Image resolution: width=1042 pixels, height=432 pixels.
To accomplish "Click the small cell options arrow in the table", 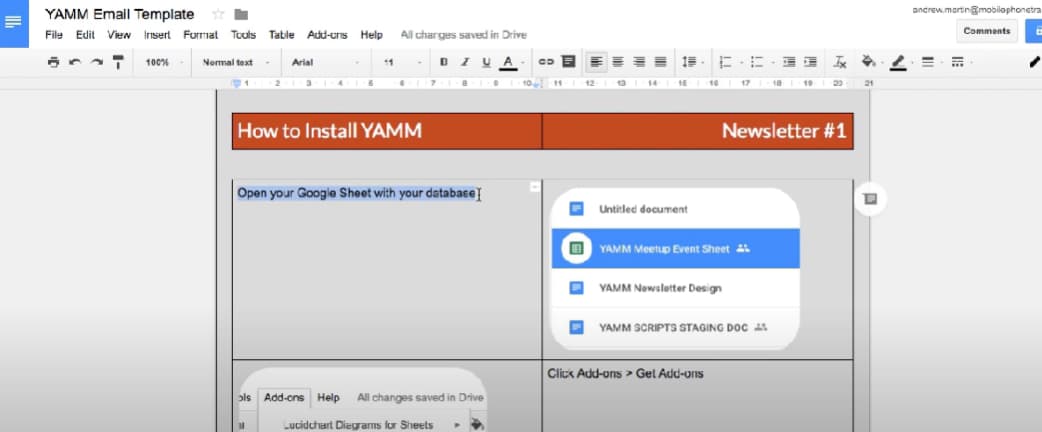I will (x=534, y=187).
